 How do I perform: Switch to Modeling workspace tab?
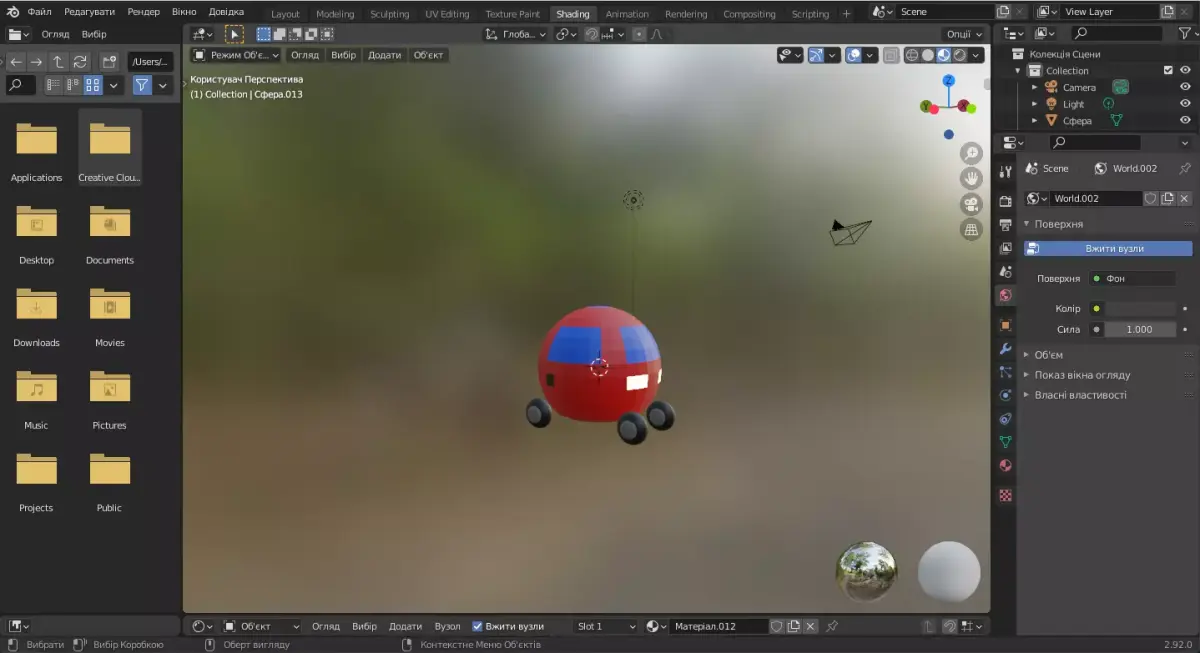pos(335,14)
